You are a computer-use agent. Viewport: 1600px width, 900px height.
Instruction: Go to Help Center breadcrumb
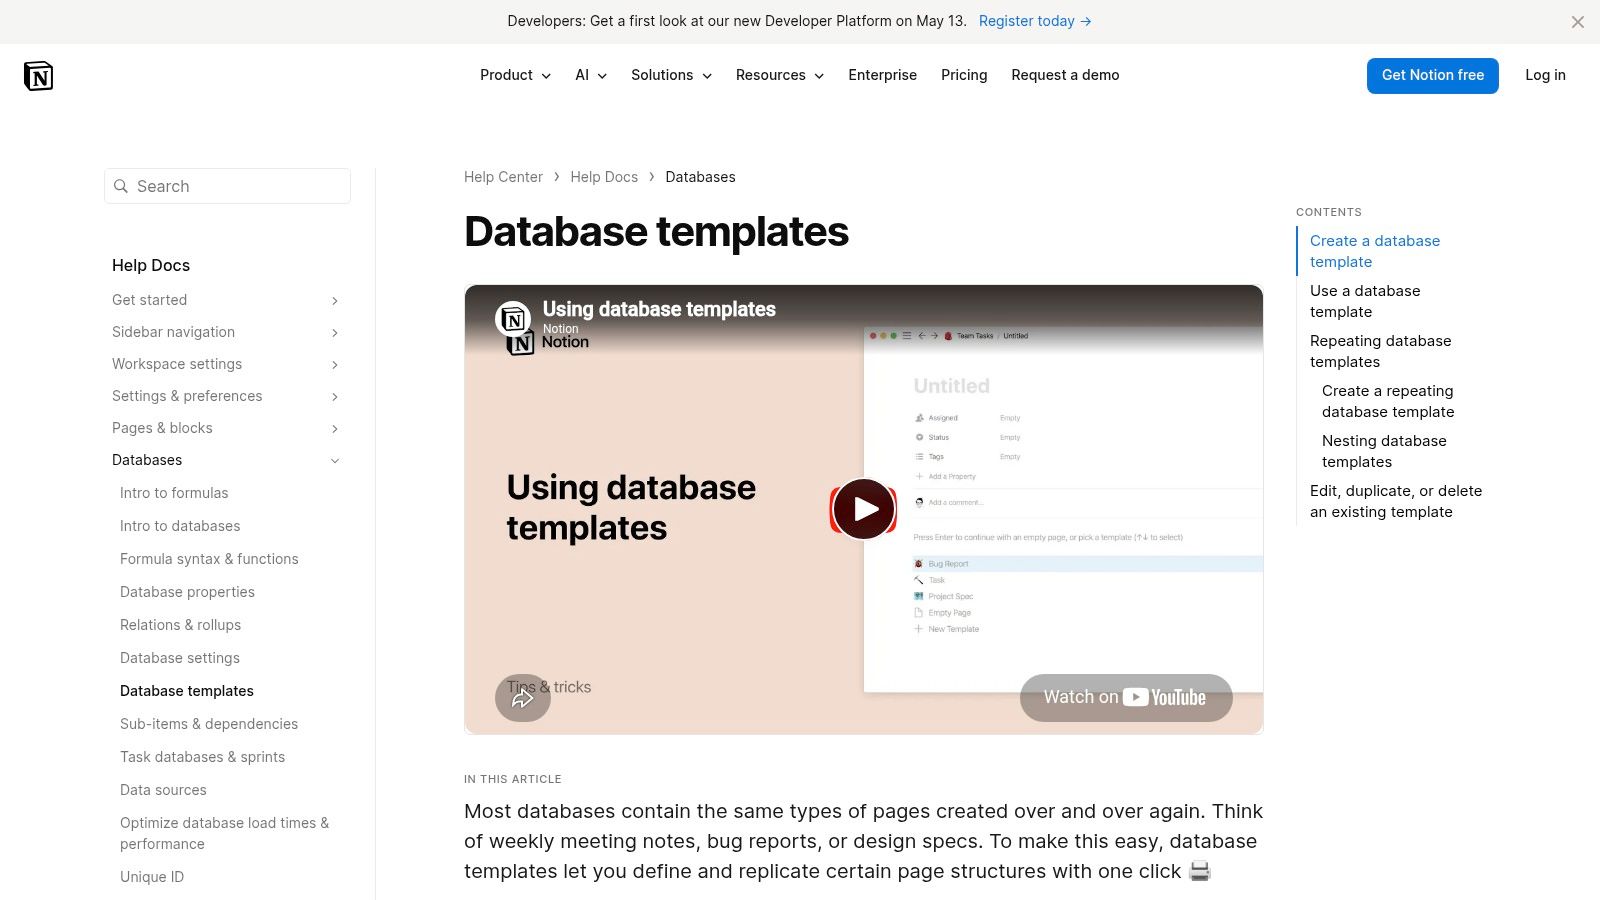tap(503, 177)
